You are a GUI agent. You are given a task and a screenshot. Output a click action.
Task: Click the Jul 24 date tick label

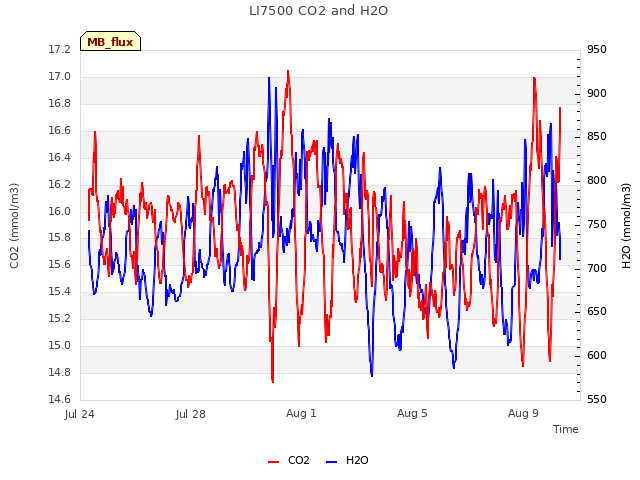pyautogui.click(x=80, y=414)
